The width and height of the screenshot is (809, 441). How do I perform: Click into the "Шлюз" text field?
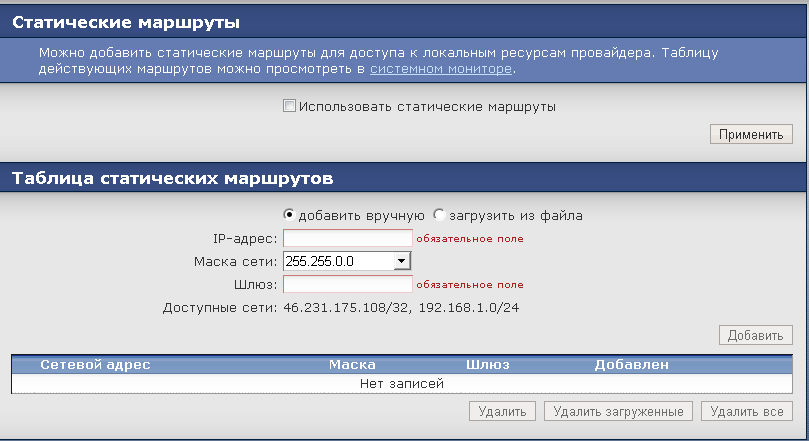click(348, 285)
